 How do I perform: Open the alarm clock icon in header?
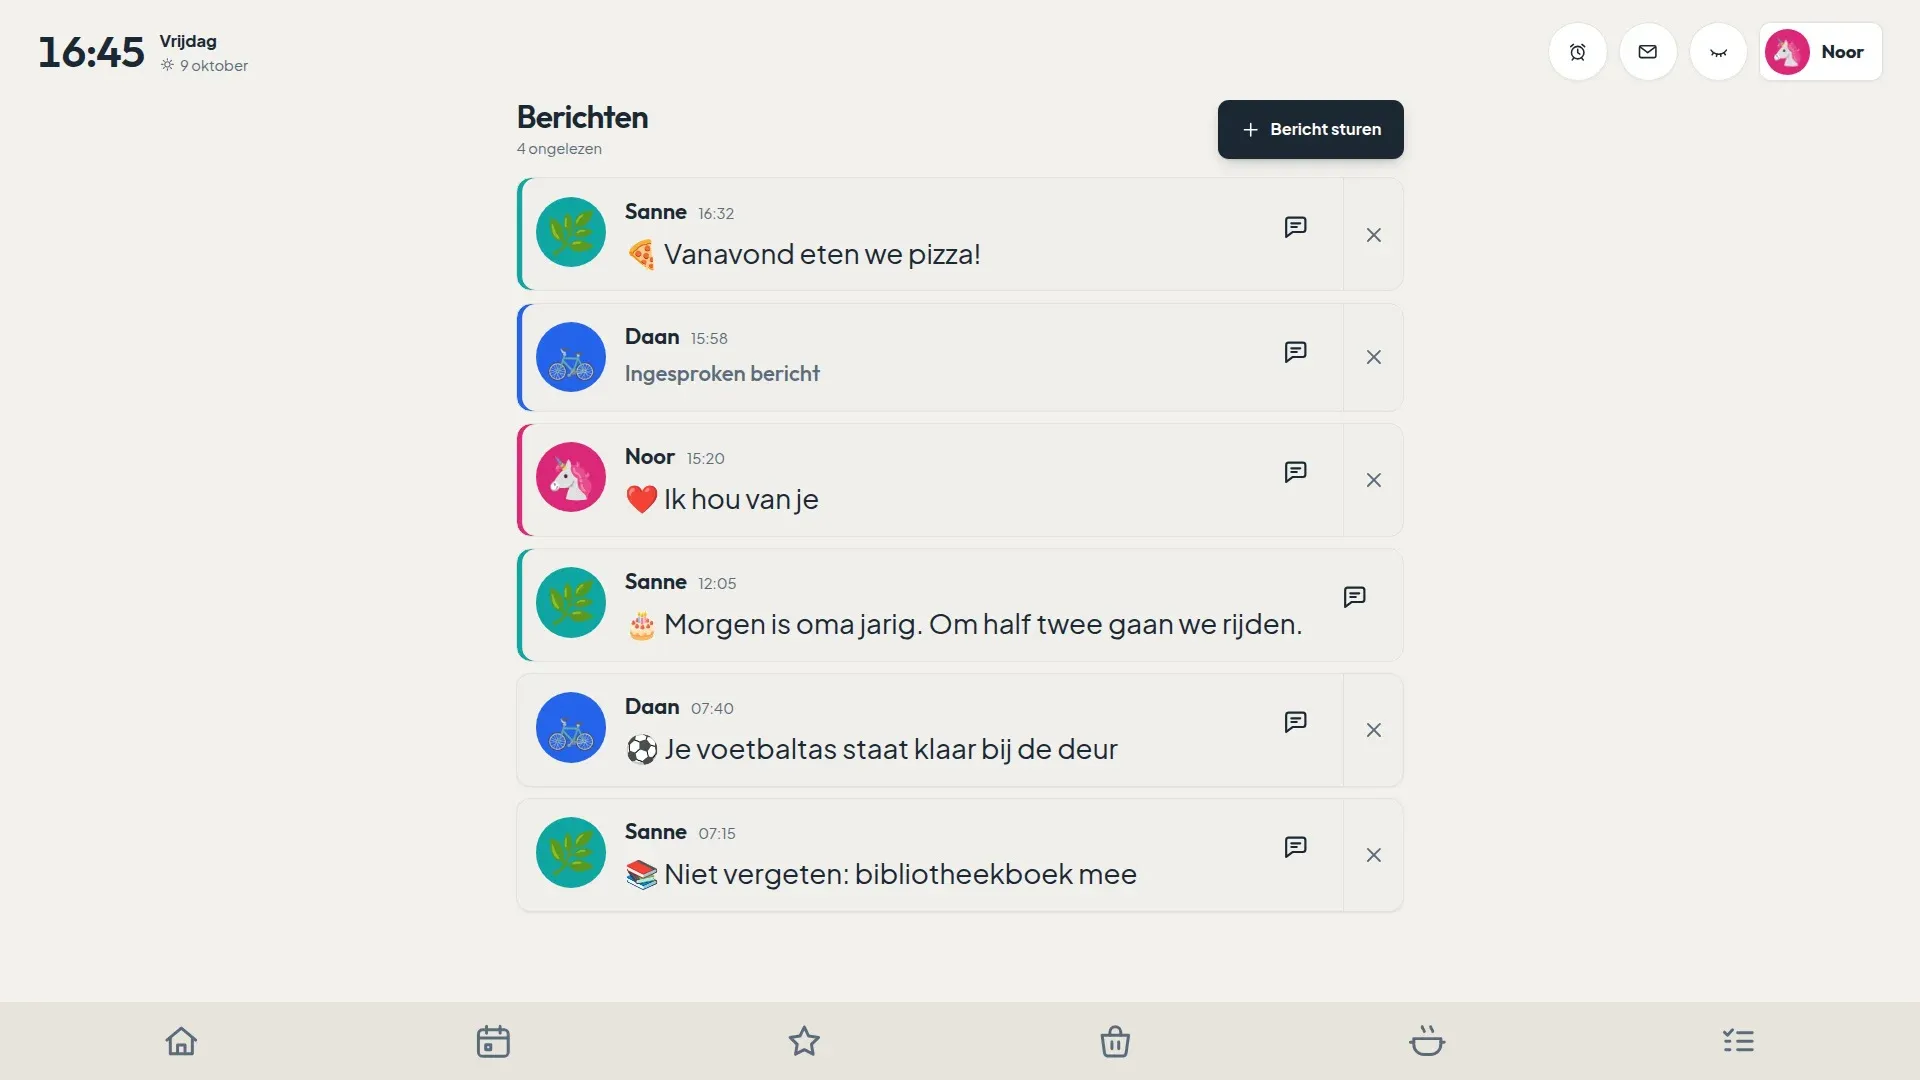[x=1578, y=52]
